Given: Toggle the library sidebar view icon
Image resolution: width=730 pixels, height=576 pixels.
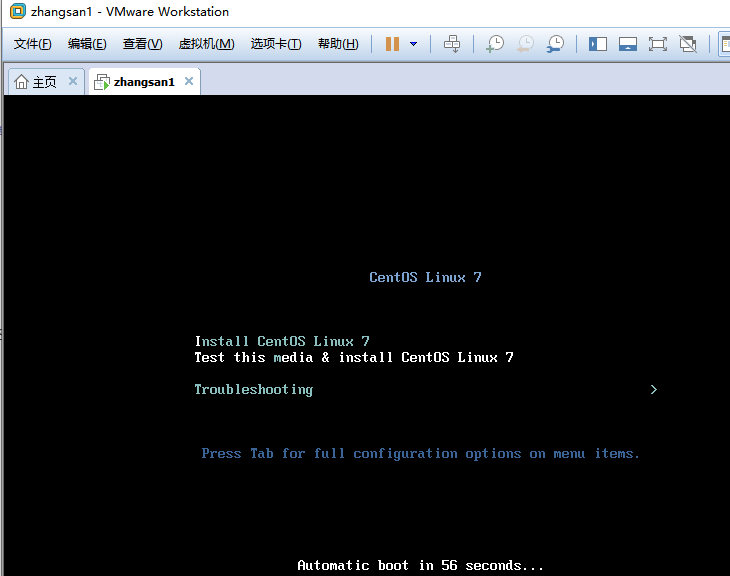Looking at the screenshot, I should pyautogui.click(x=598, y=44).
